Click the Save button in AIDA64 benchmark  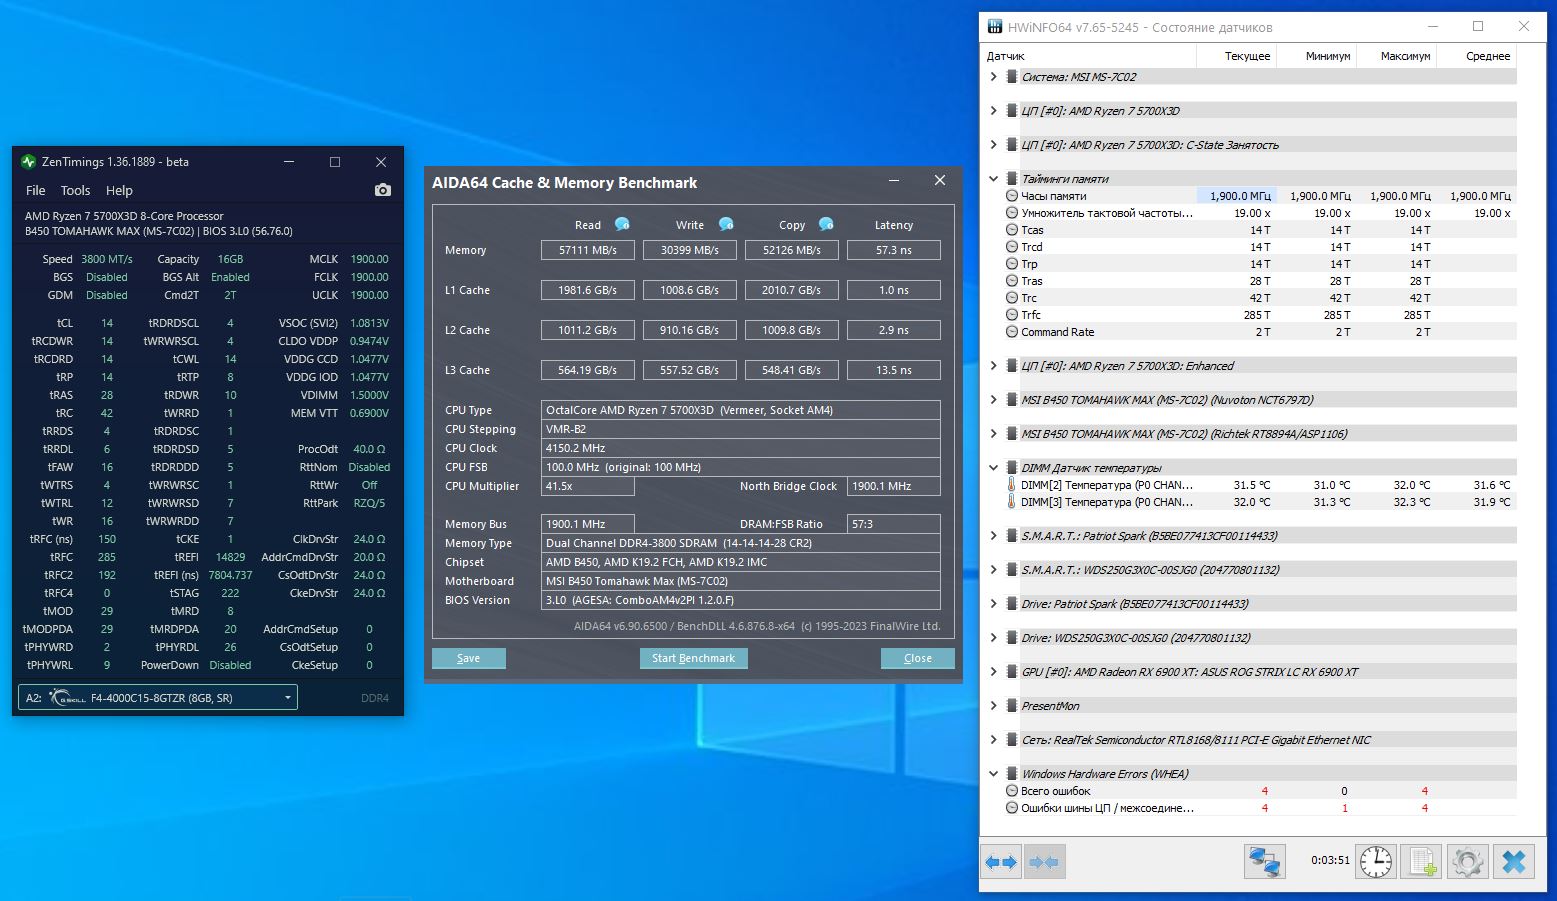(x=469, y=658)
